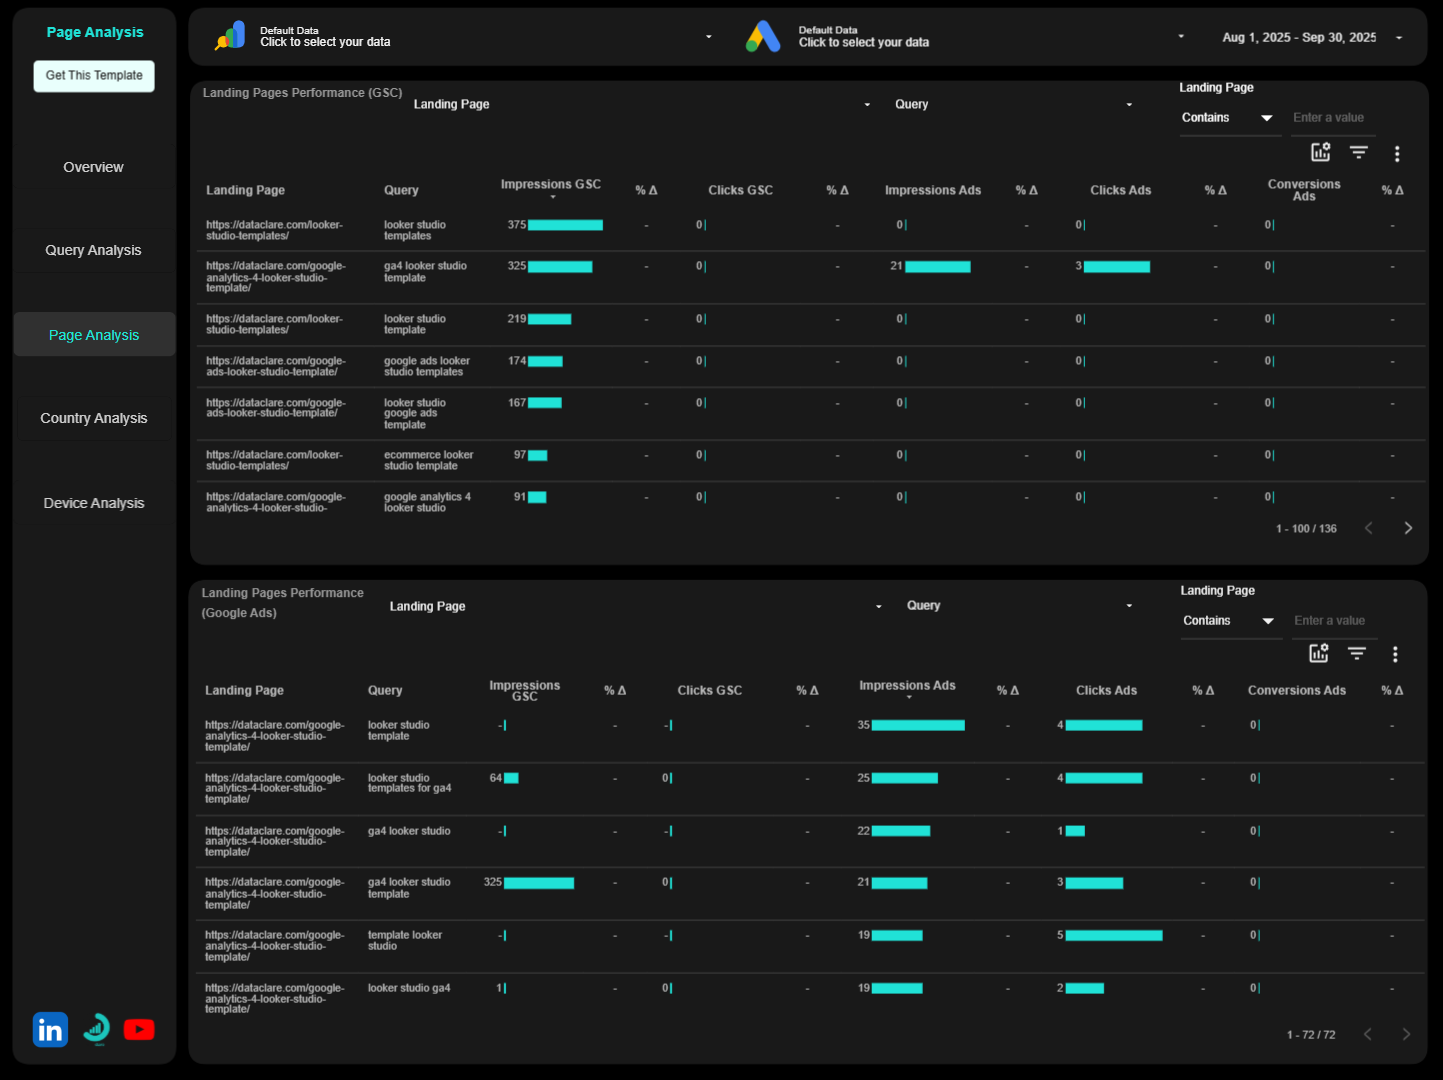Open the three-dot options menu on the GSC table
1443x1080 pixels.
1397,153
